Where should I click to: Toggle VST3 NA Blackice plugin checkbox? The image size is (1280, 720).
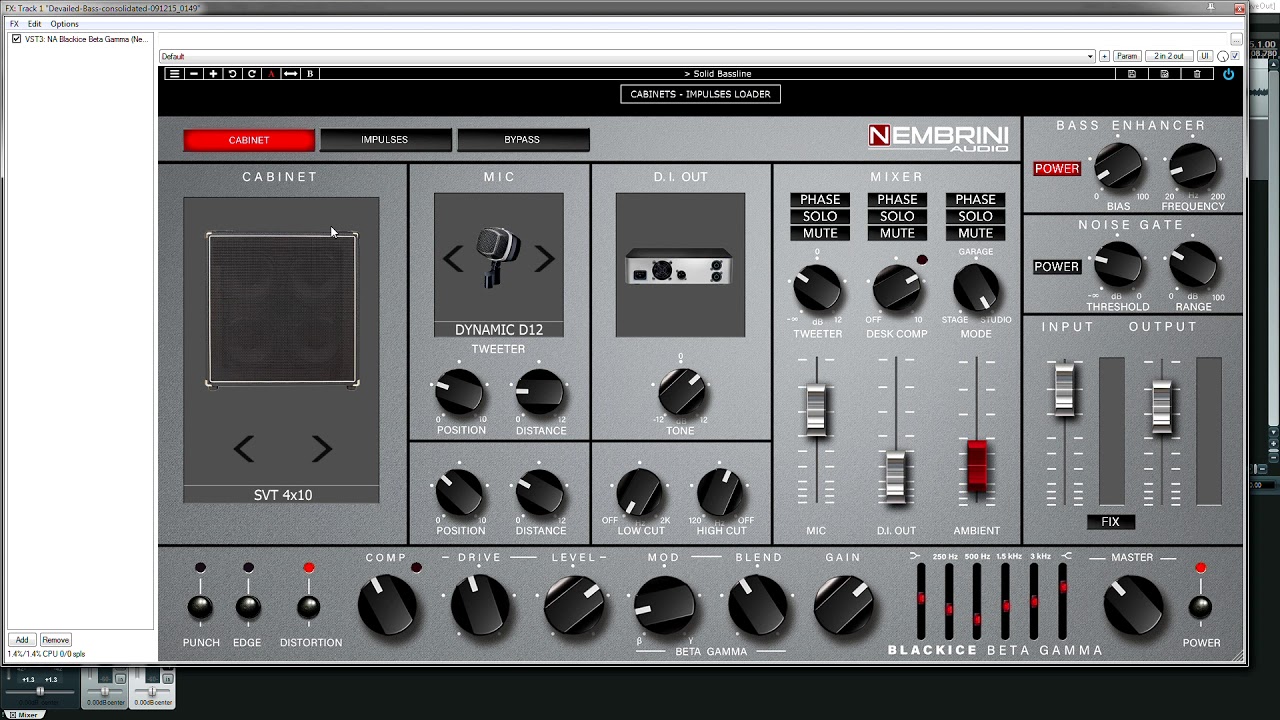[16, 39]
